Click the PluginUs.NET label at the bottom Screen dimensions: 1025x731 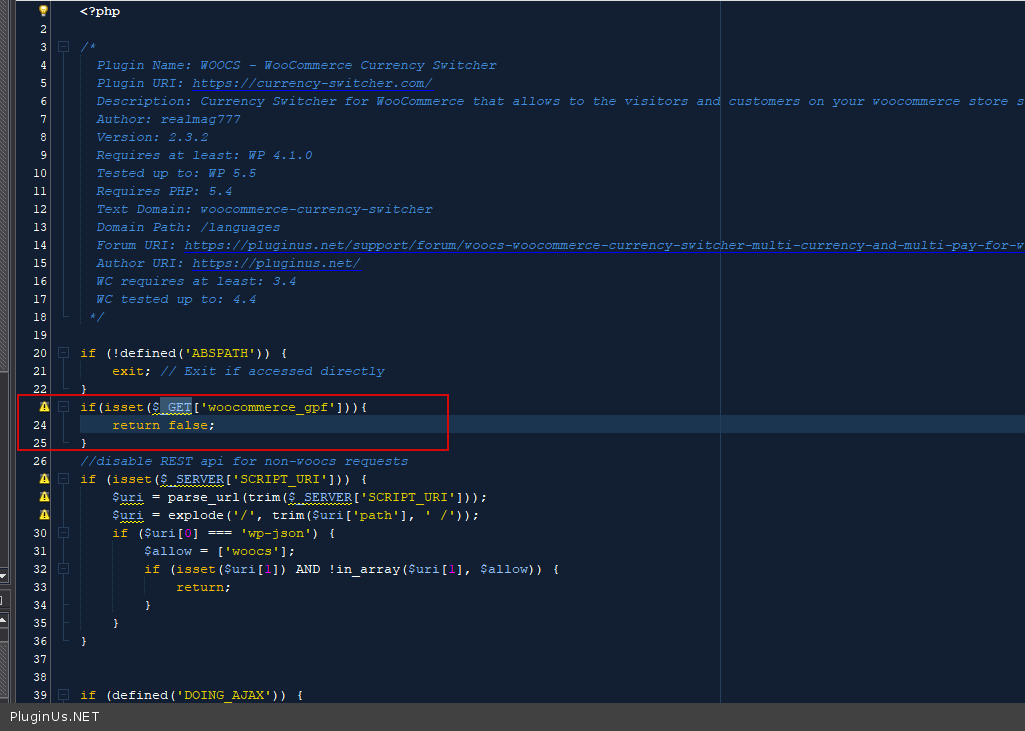coord(55,717)
